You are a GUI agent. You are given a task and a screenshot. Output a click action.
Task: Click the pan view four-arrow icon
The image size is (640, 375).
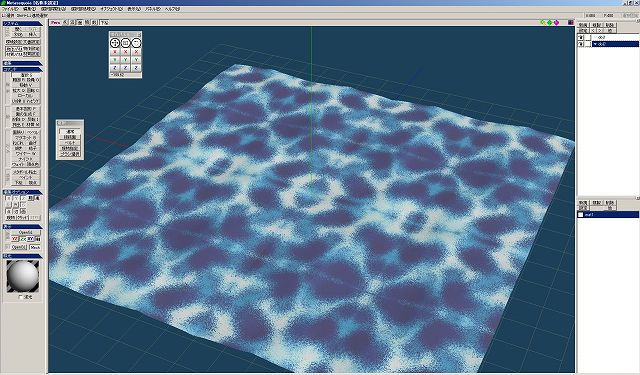click(x=115, y=42)
